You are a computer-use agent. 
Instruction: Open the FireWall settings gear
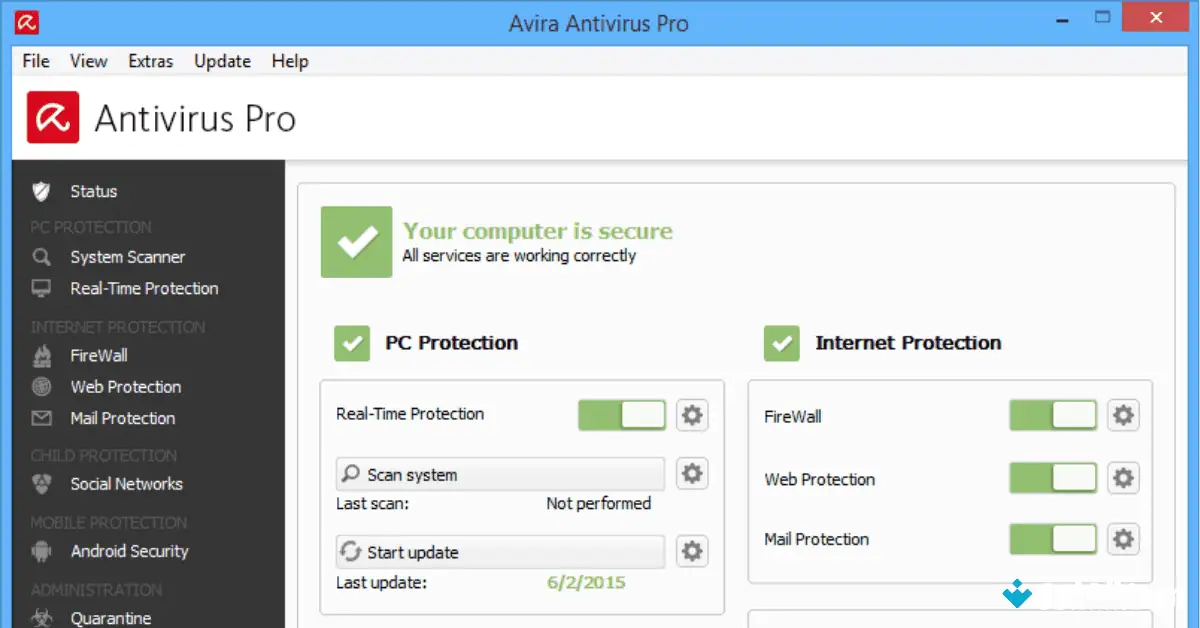pos(1123,416)
